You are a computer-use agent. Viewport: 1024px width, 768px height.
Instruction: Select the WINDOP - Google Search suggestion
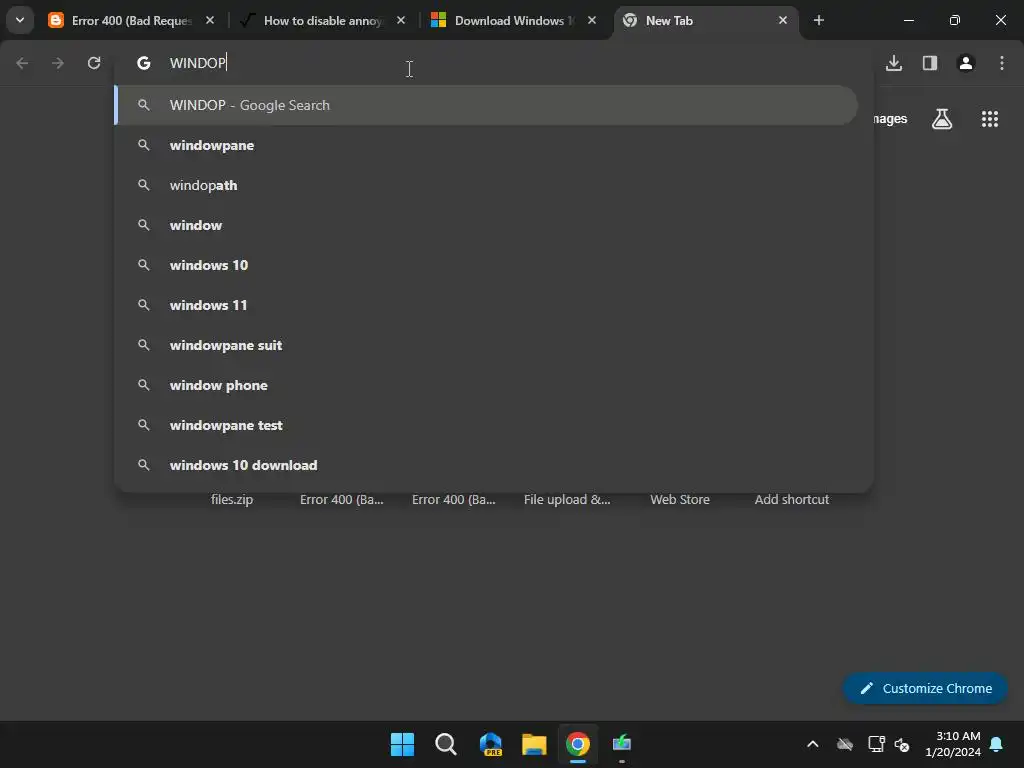click(486, 105)
